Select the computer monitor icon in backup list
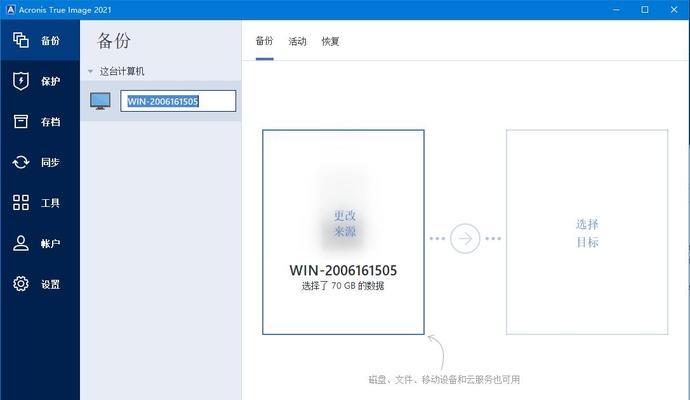This screenshot has height=400, width=690. point(100,101)
